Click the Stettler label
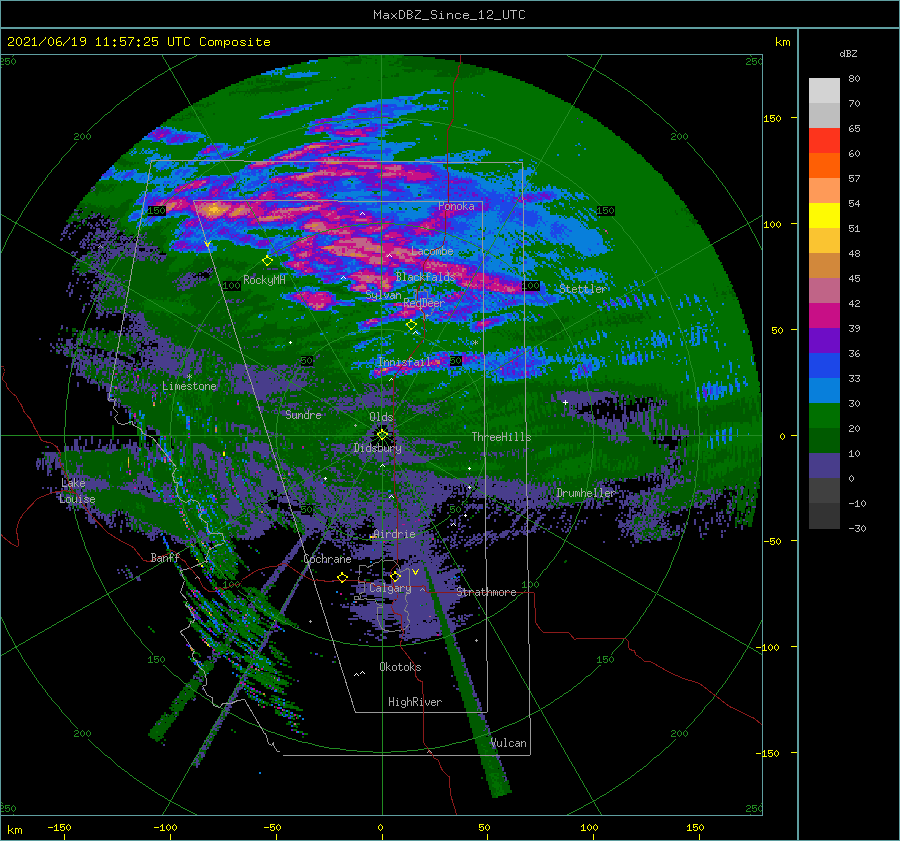Image resolution: width=900 pixels, height=841 pixels. point(583,289)
